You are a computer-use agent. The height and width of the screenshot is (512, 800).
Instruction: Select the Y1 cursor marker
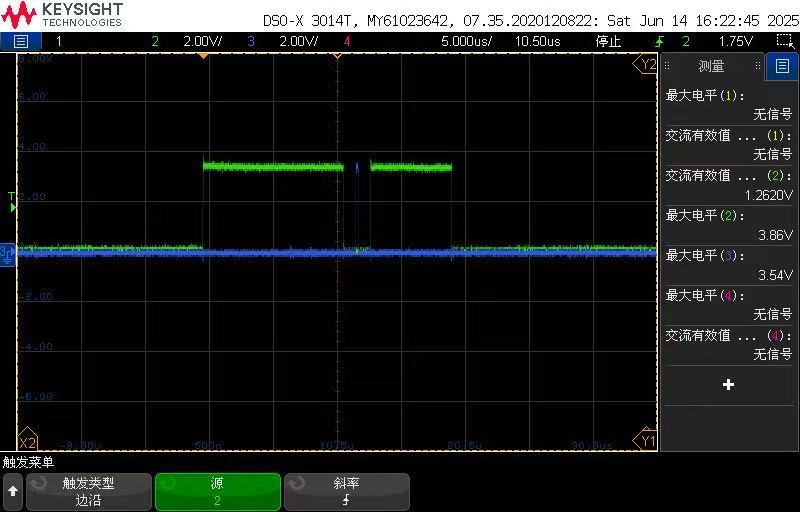[x=645, y=441]
